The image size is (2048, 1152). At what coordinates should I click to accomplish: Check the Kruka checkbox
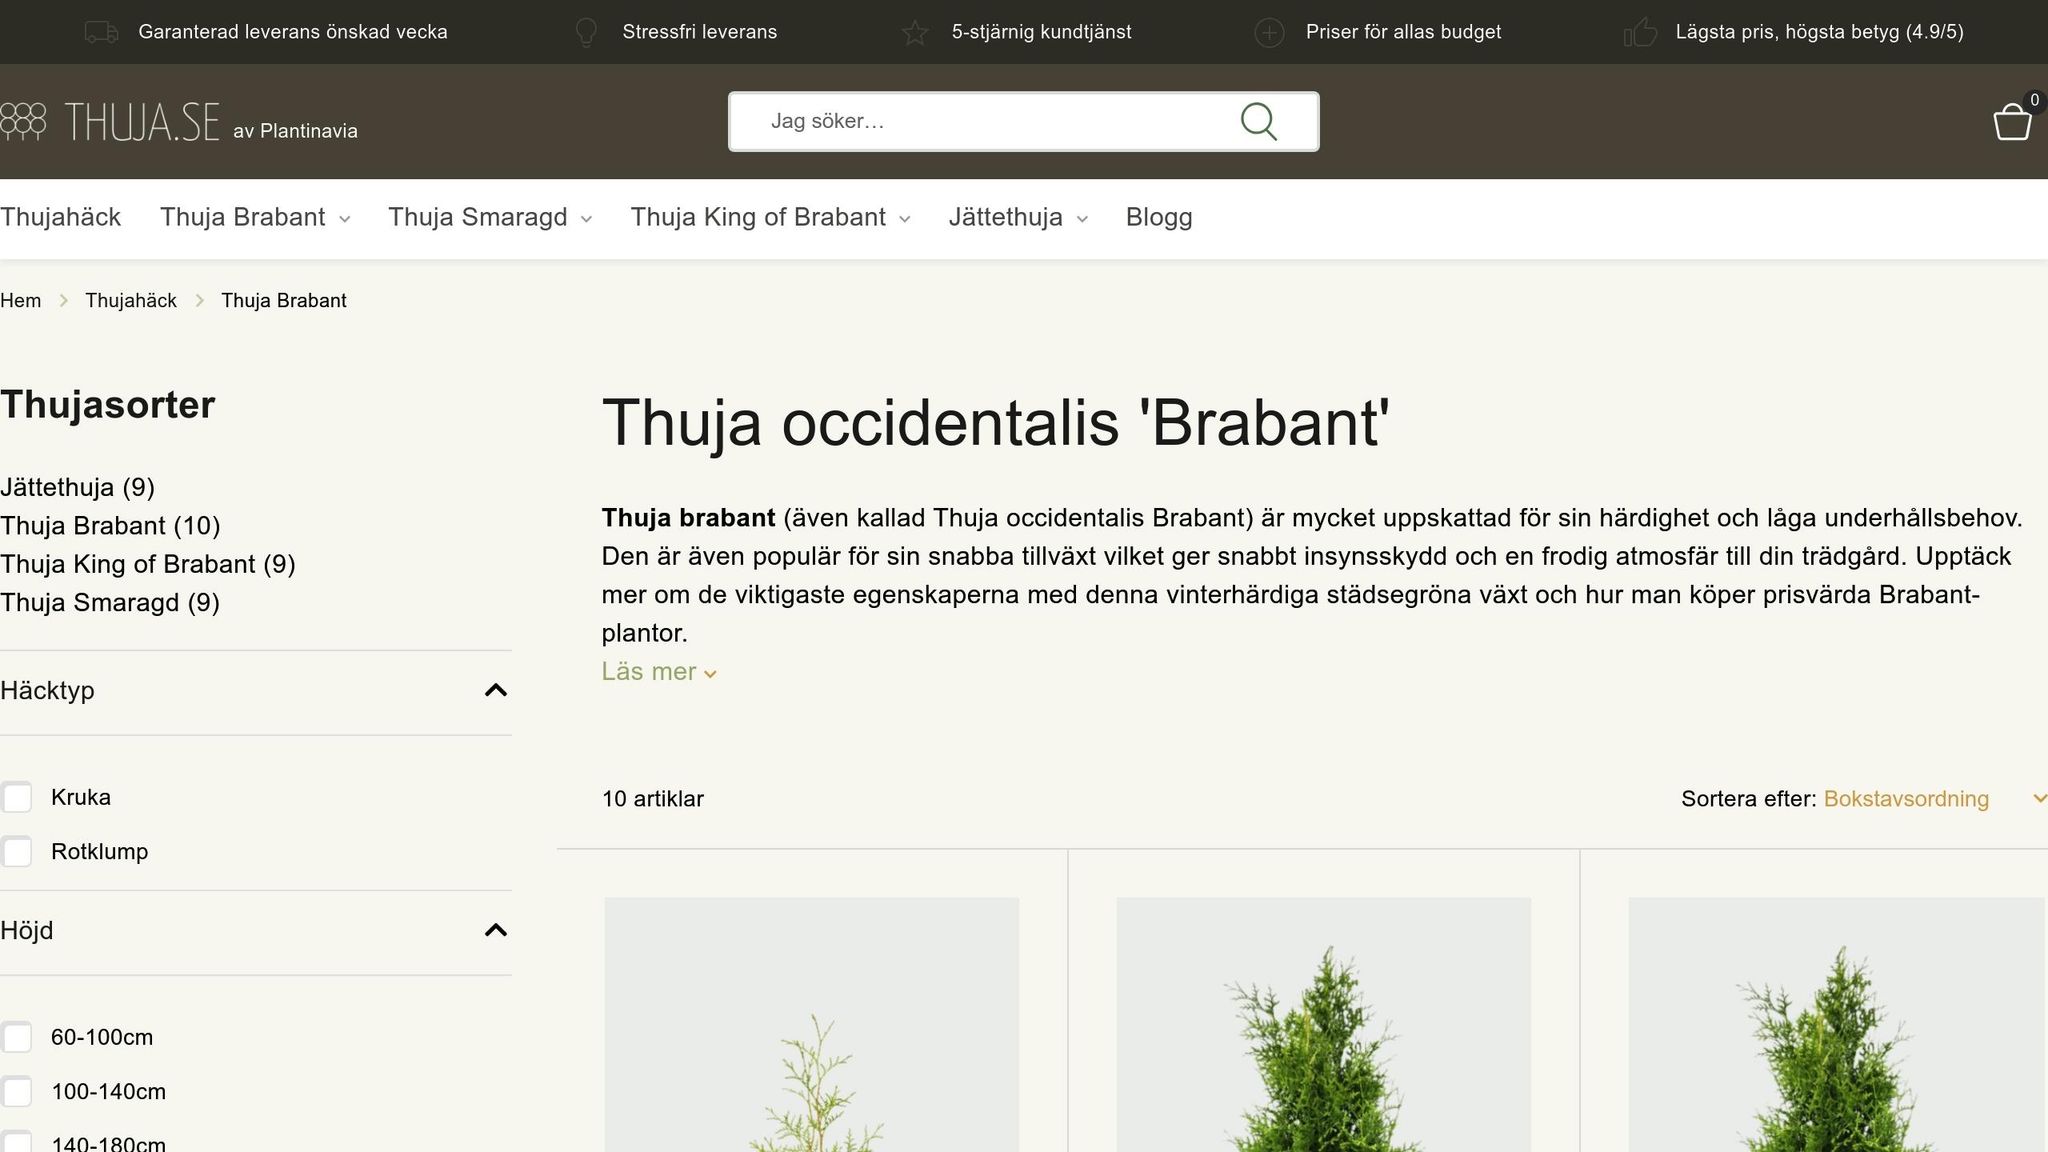(x=17, y=798)
